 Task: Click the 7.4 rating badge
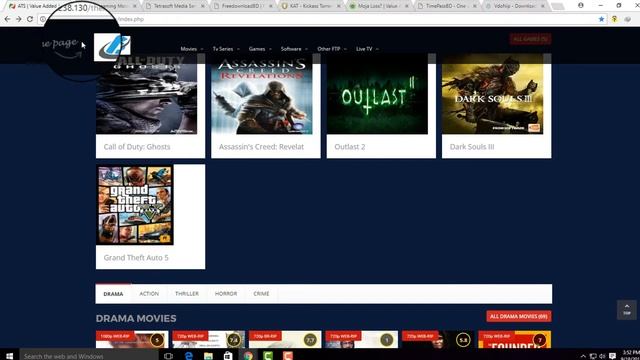coord(233,340)
